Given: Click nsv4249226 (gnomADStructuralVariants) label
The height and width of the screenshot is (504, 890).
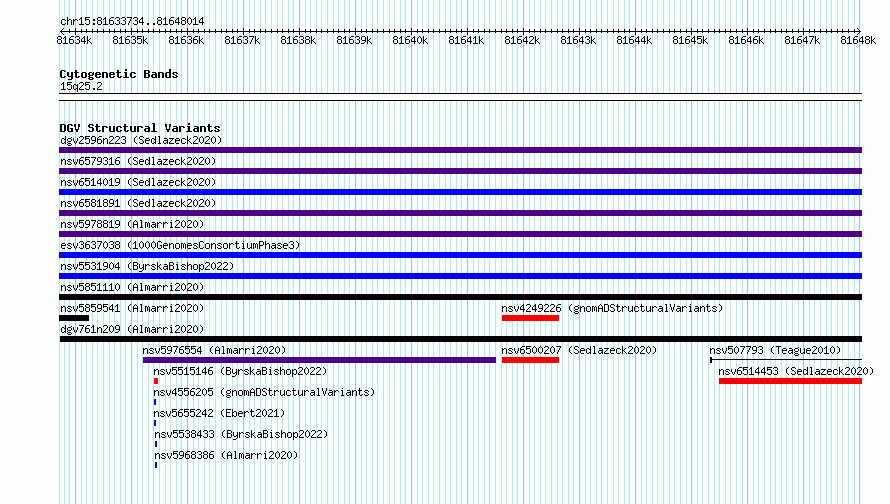Looking at the screenshot, I should [x=612, y=308].
